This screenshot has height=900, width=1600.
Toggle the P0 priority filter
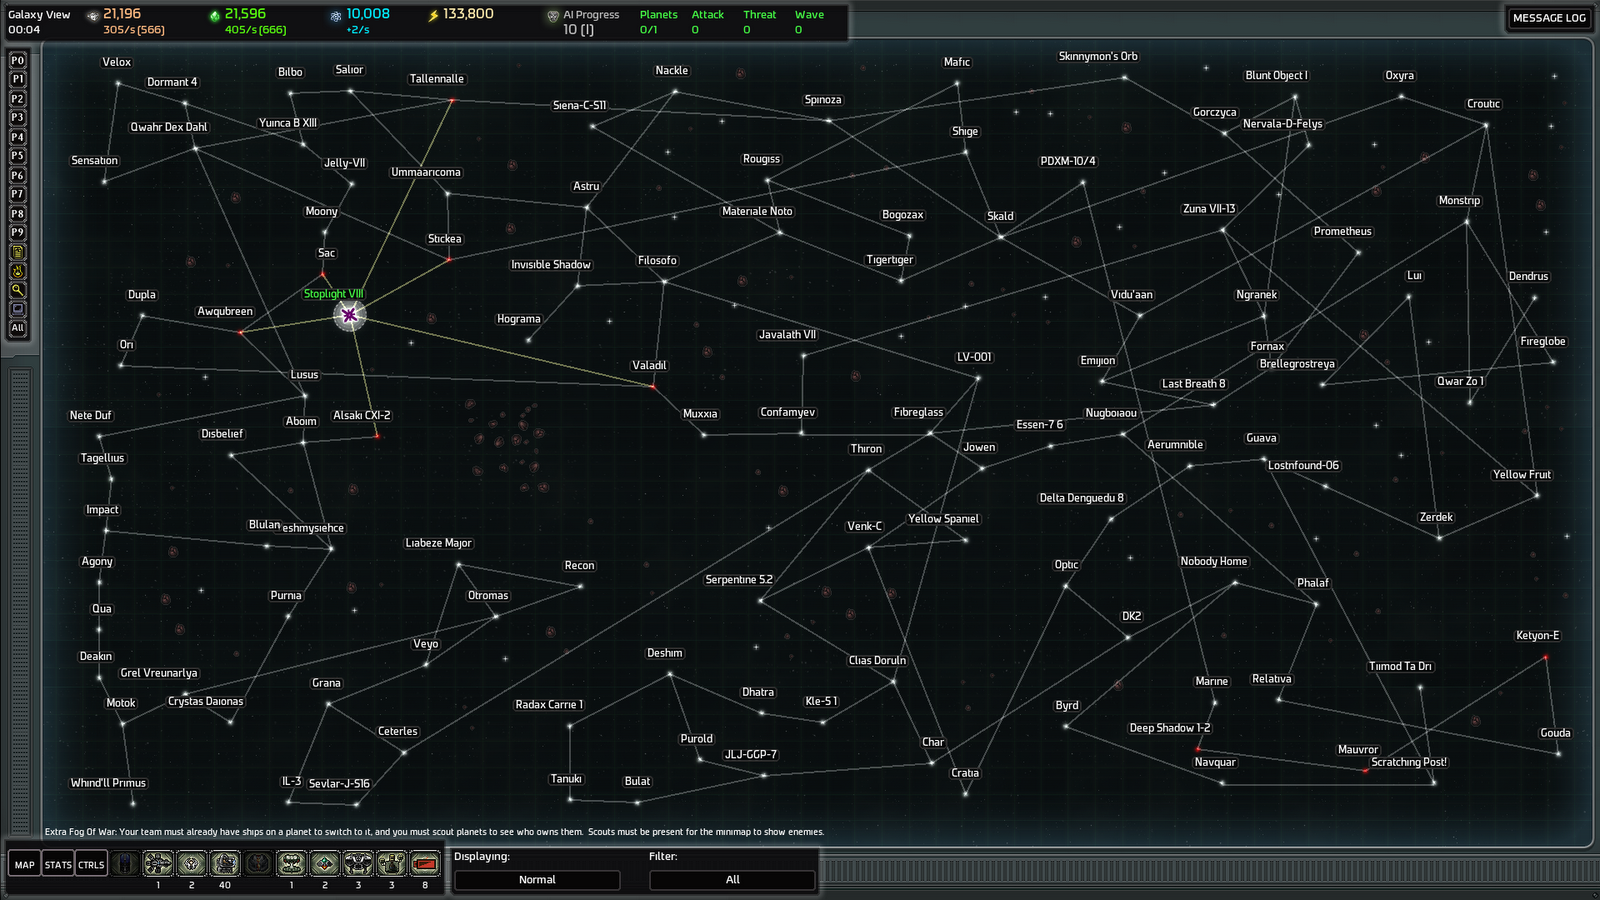(x=17, y=61)
